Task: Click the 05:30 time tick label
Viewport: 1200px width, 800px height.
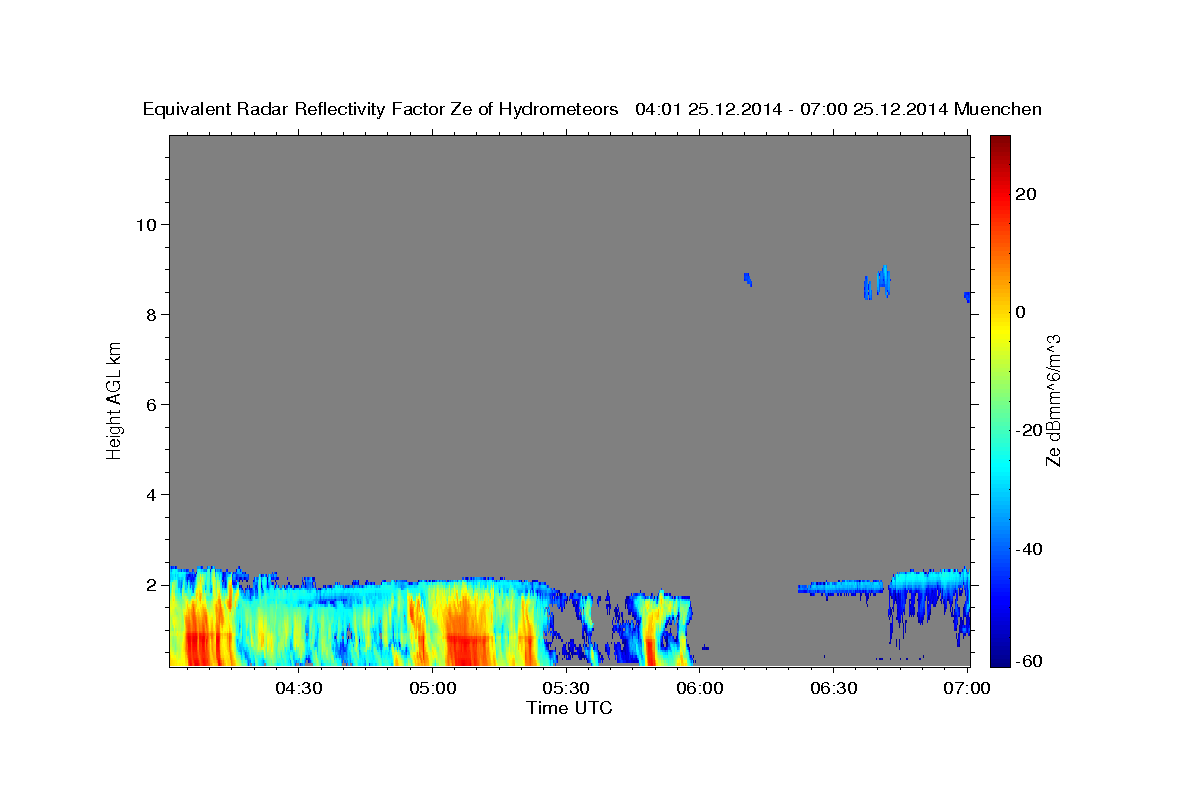Action: 566,688
